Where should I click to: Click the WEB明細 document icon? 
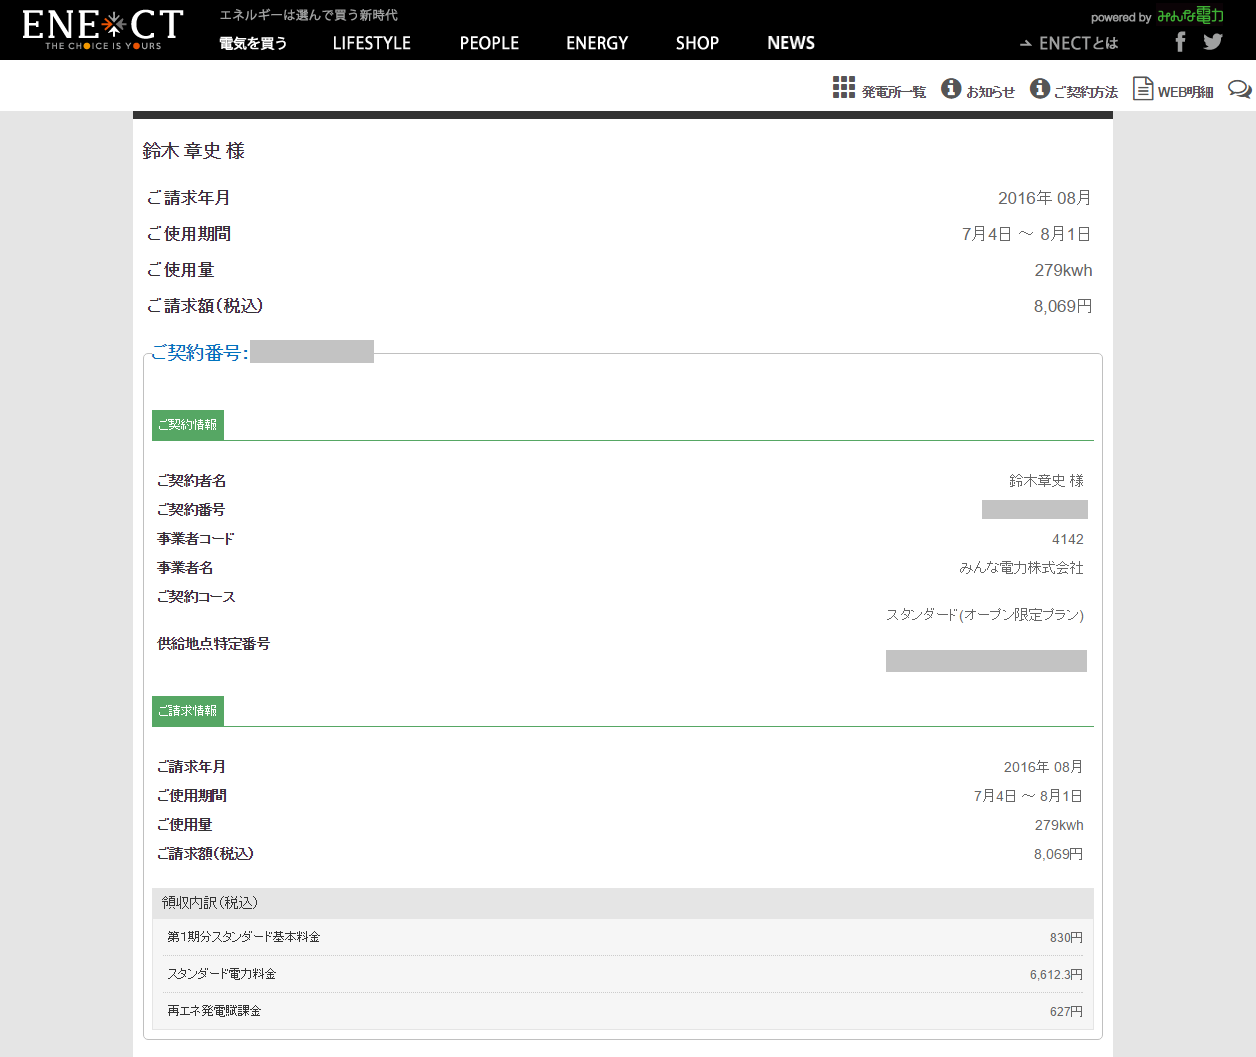tap(1143, 88)
